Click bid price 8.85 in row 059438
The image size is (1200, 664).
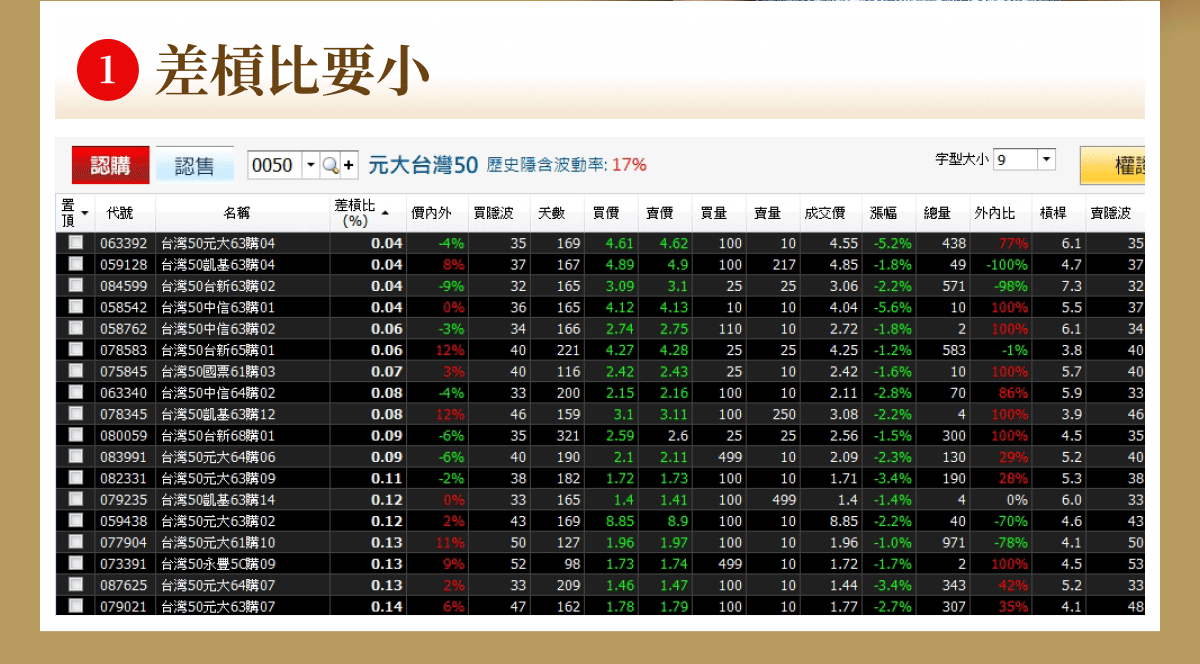620,521
